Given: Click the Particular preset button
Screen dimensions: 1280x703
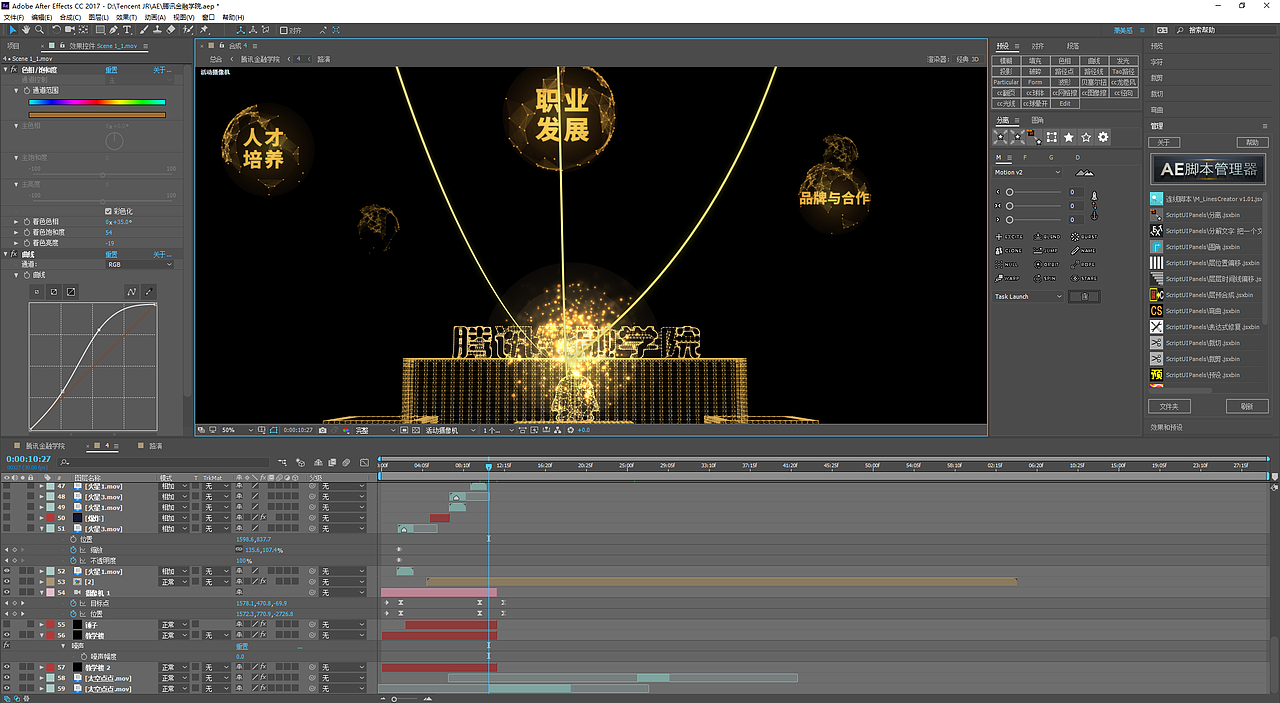Looking at the screenshot, I should [x=1007, y=82].
